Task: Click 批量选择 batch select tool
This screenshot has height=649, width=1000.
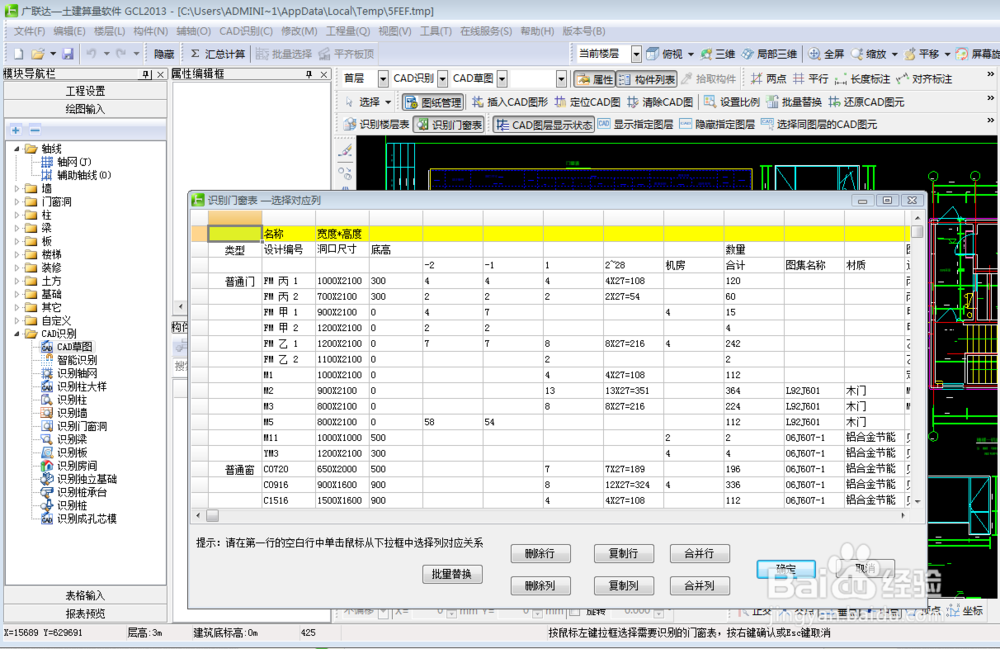Action: 284,54
